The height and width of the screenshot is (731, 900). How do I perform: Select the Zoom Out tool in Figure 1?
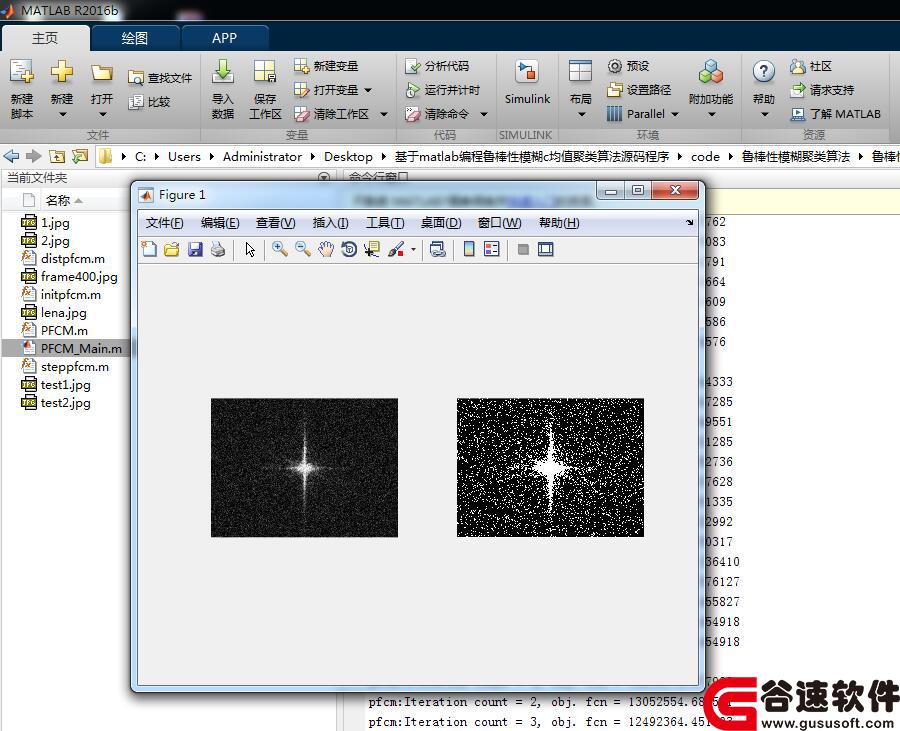[302, 250]
